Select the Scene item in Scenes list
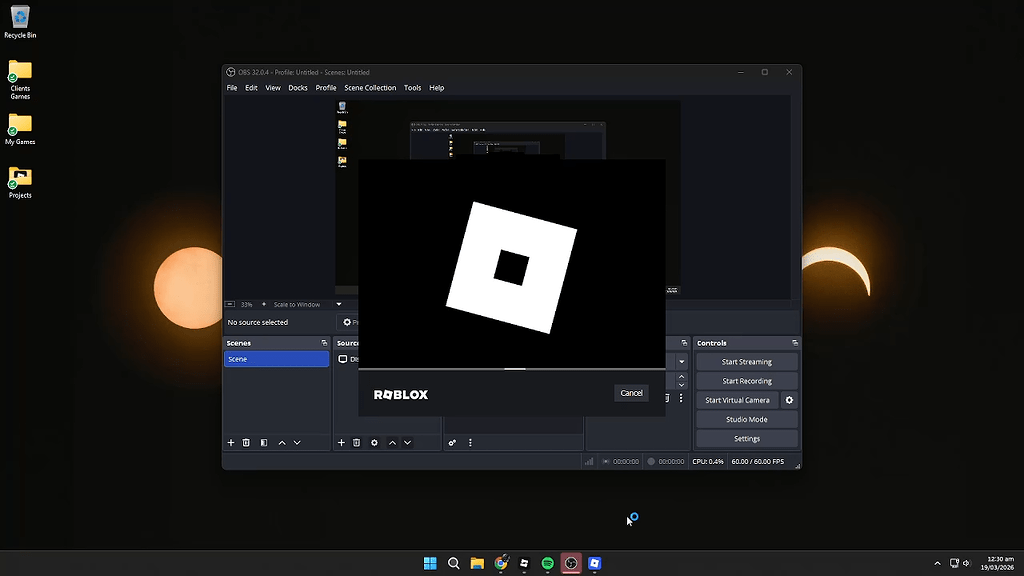 click(276, 359)
